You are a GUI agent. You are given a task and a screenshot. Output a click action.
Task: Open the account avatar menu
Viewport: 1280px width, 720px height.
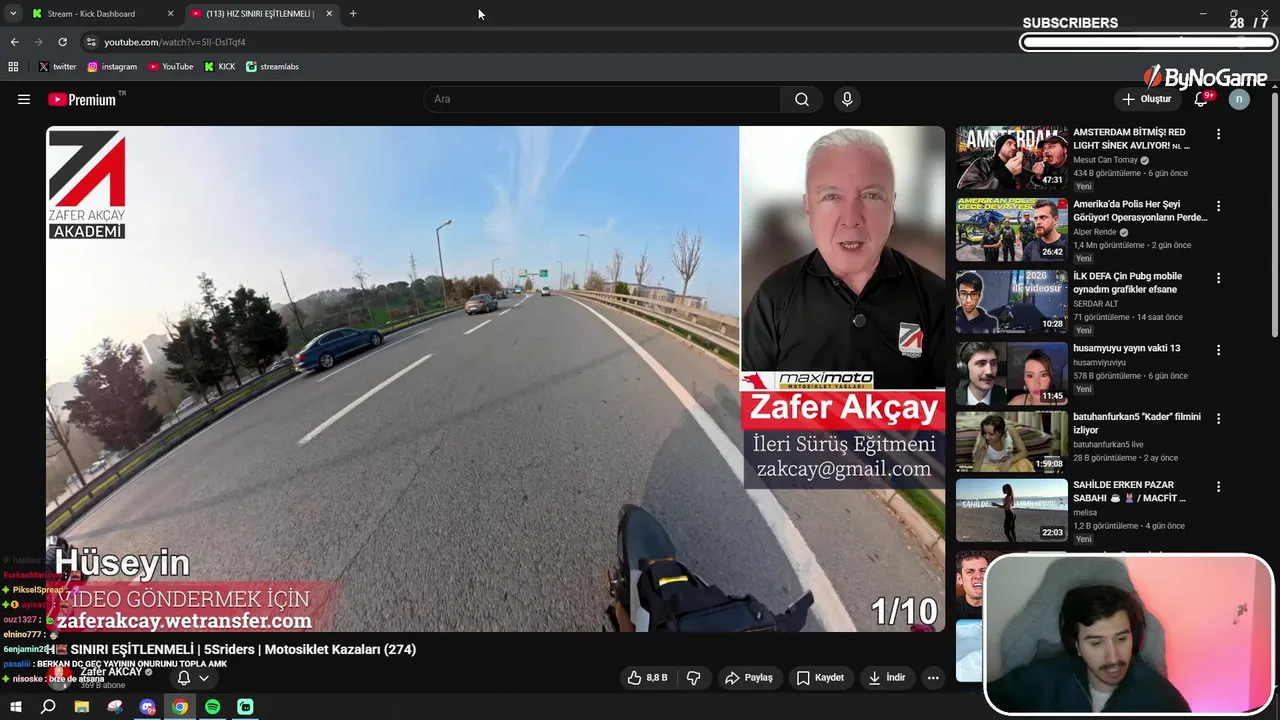coord(1239,99)
